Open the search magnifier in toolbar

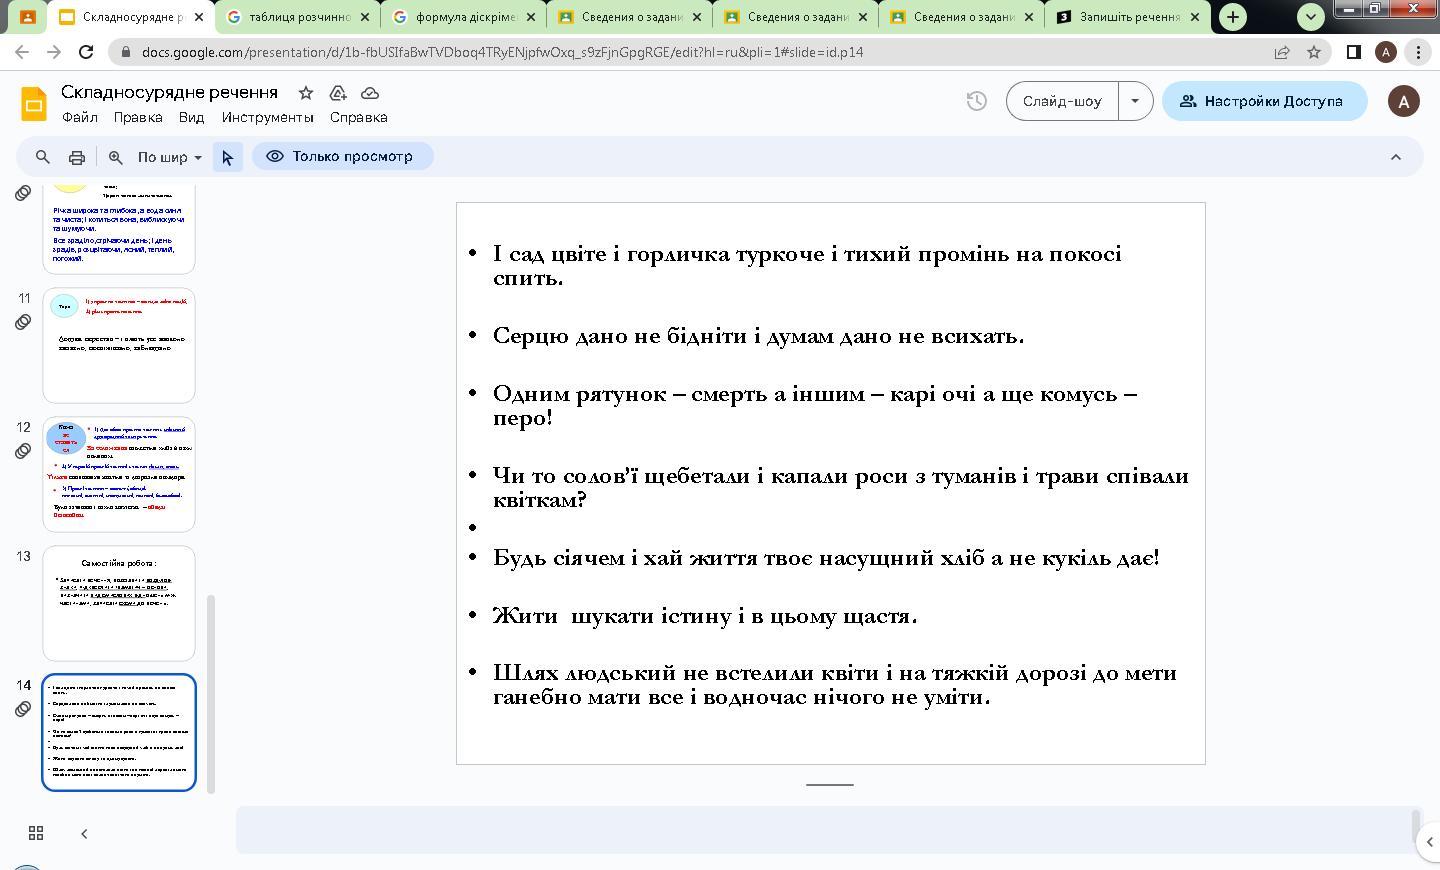tap(42, 157)
